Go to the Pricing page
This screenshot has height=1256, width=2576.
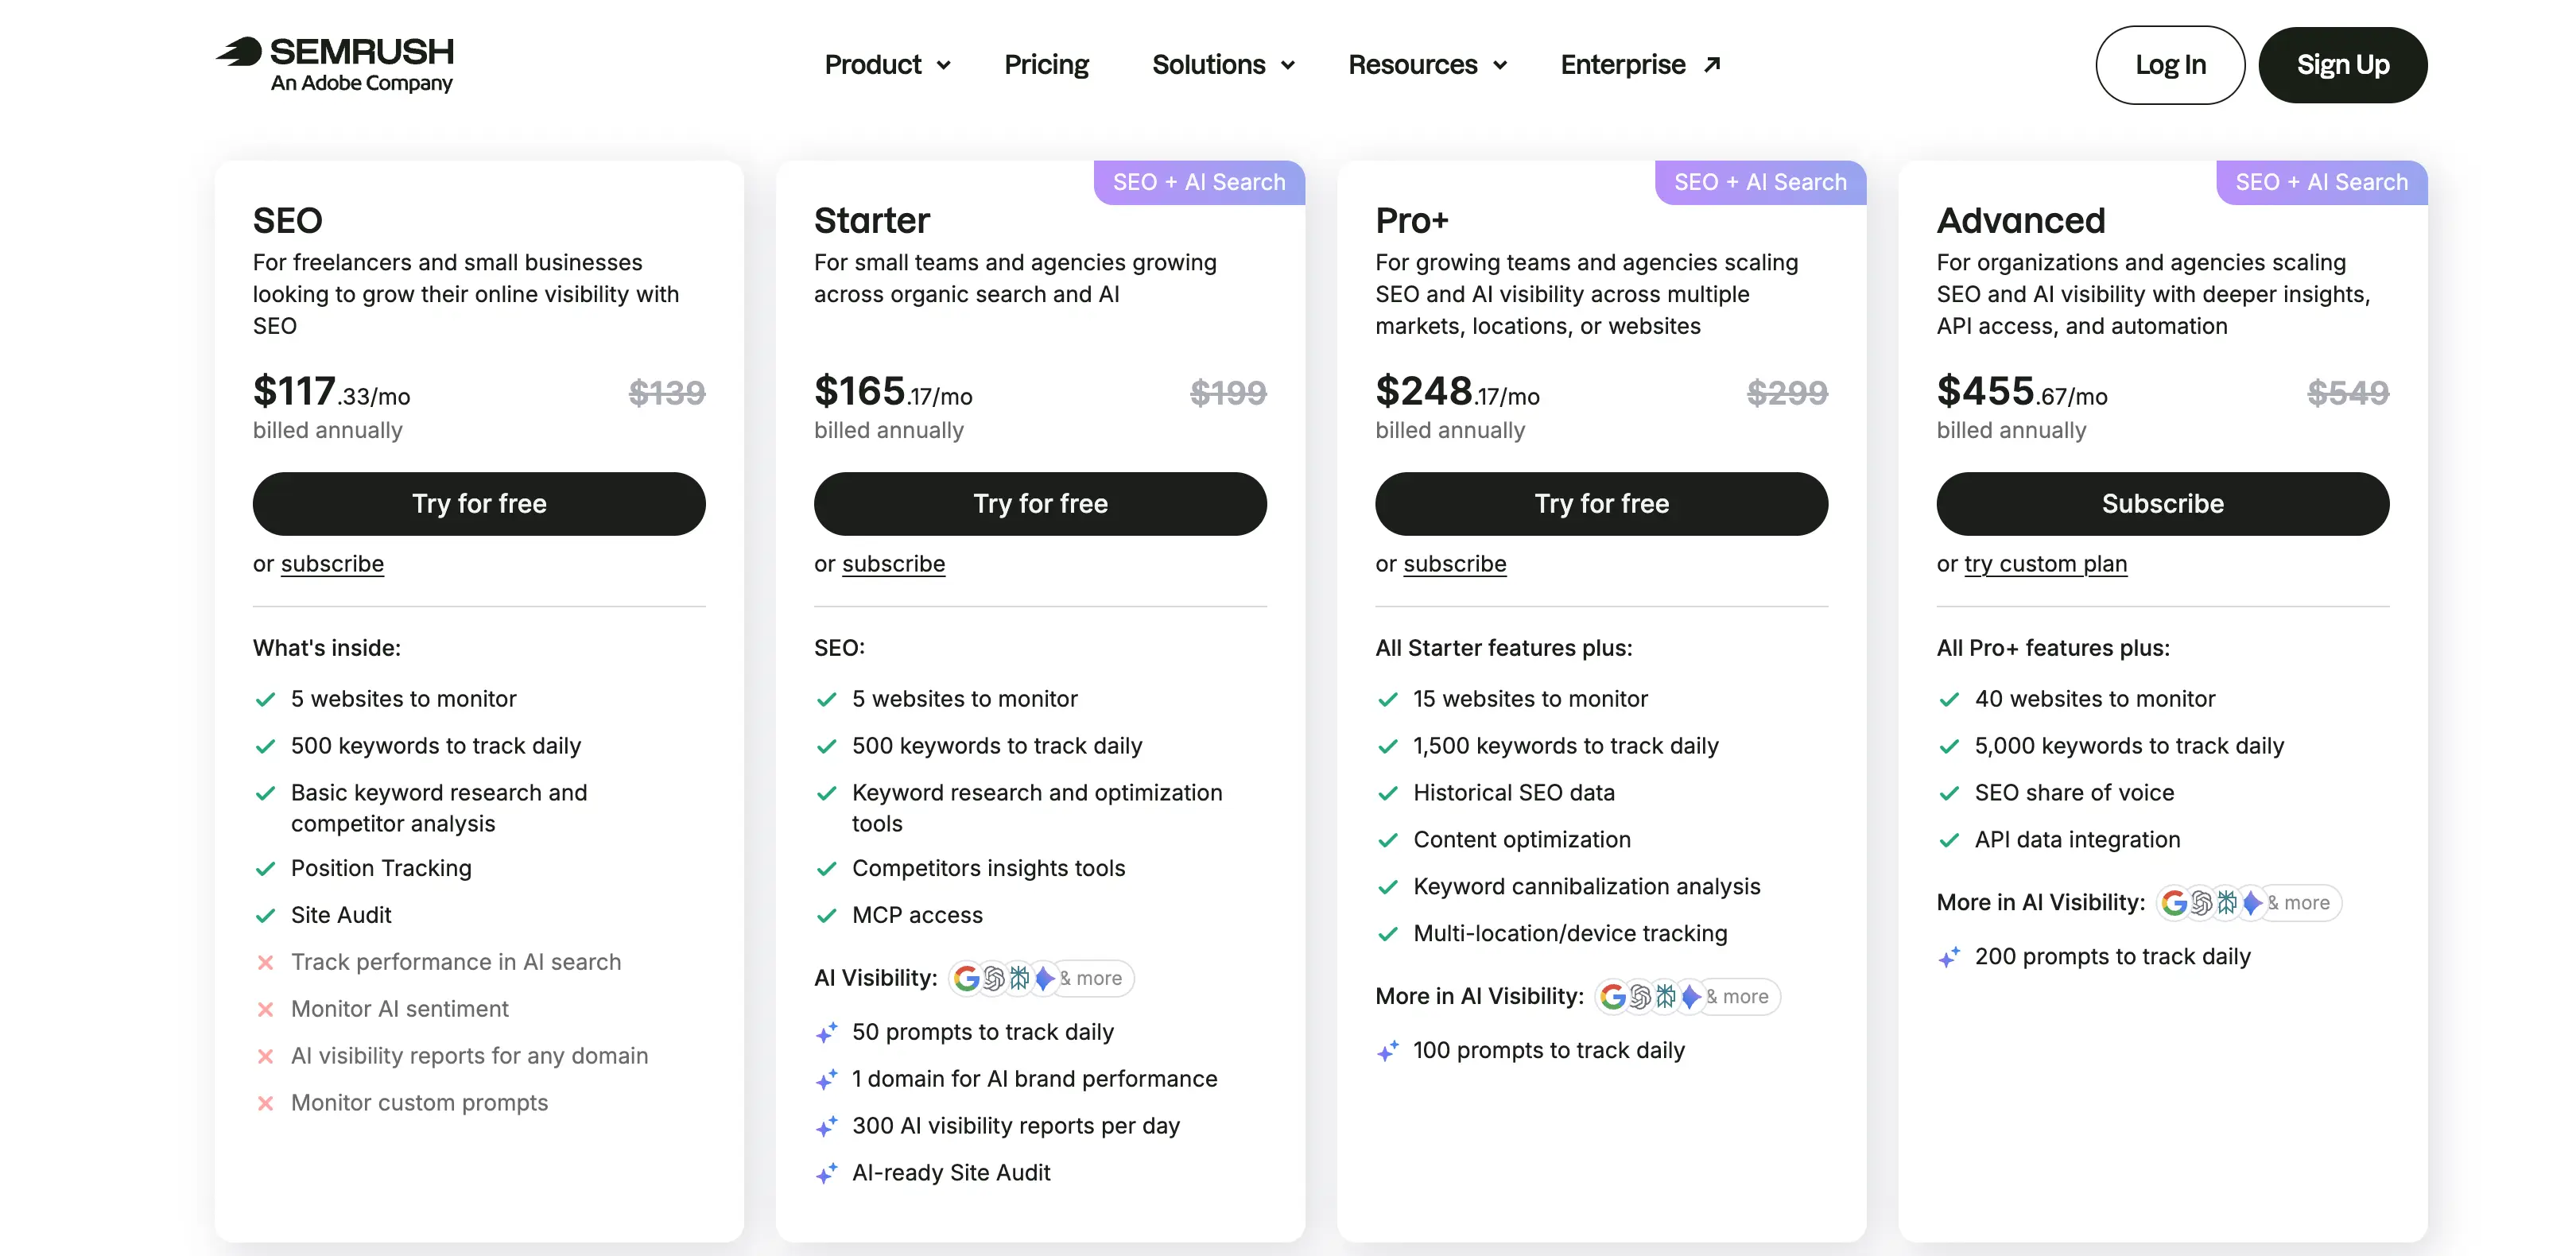point(1046,65)
